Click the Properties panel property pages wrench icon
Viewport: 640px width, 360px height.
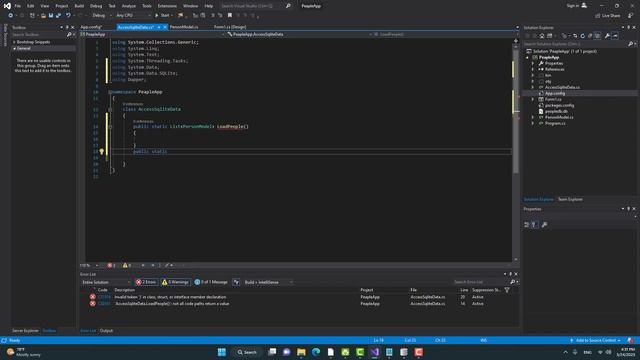coord(544,224)
